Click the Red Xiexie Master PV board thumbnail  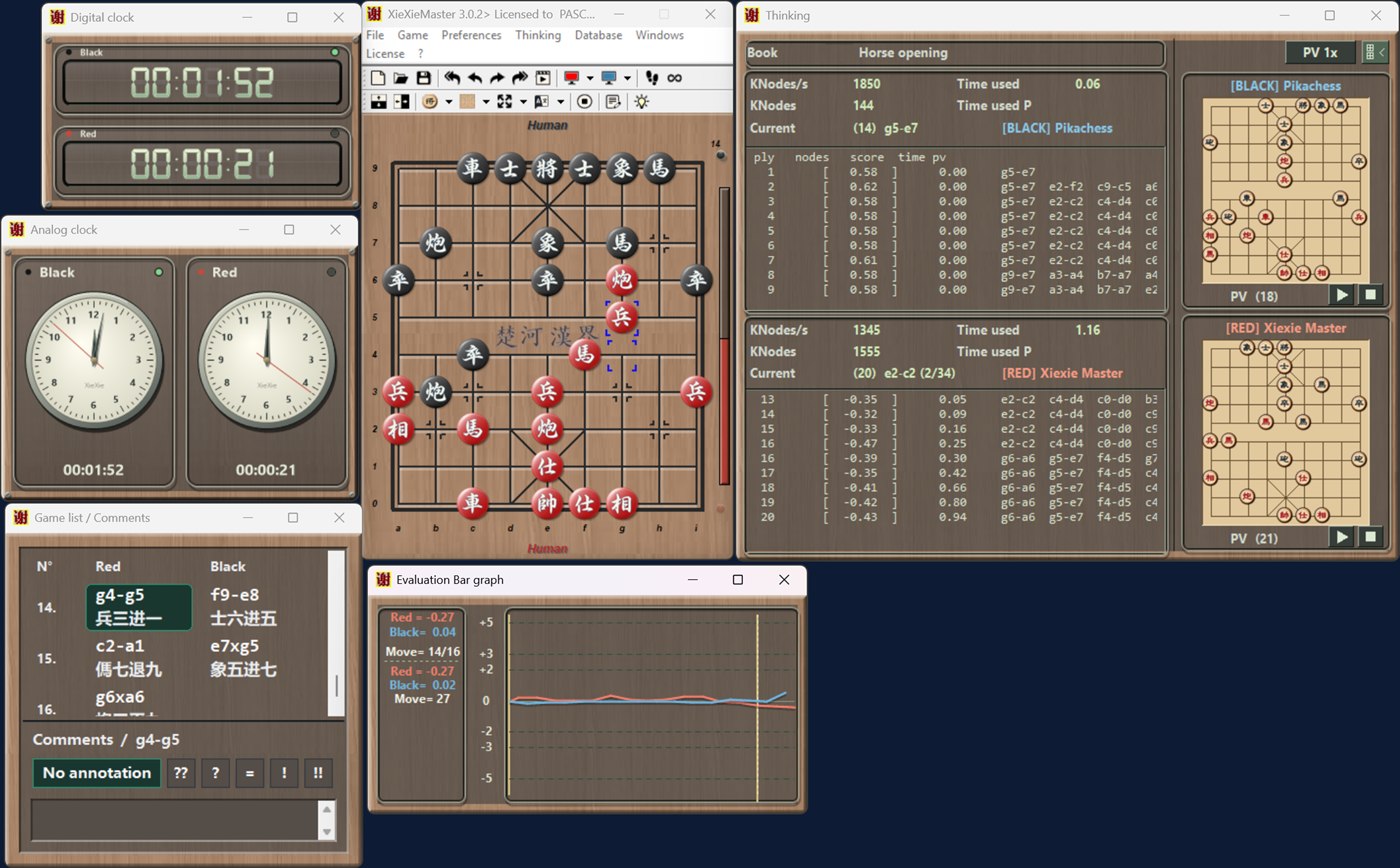click(x=1284, y=431)
